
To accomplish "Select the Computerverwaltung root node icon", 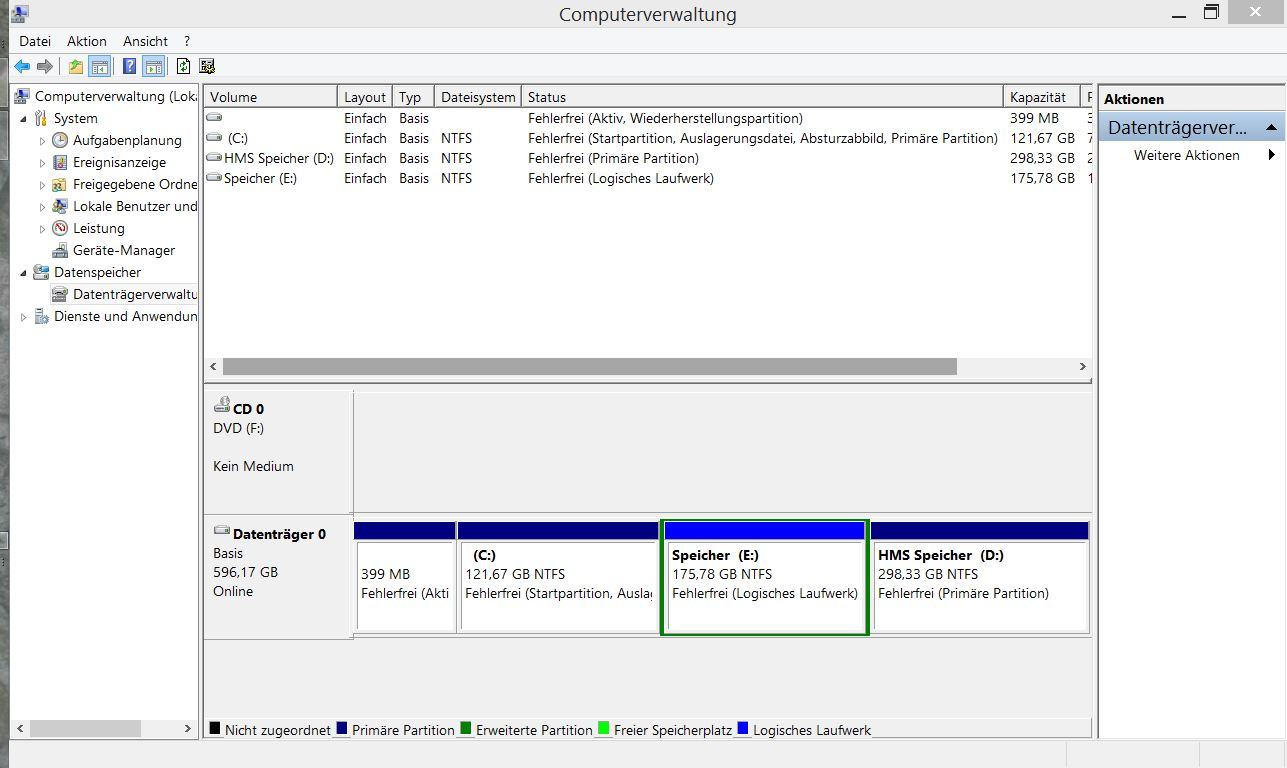I will 22,96.
